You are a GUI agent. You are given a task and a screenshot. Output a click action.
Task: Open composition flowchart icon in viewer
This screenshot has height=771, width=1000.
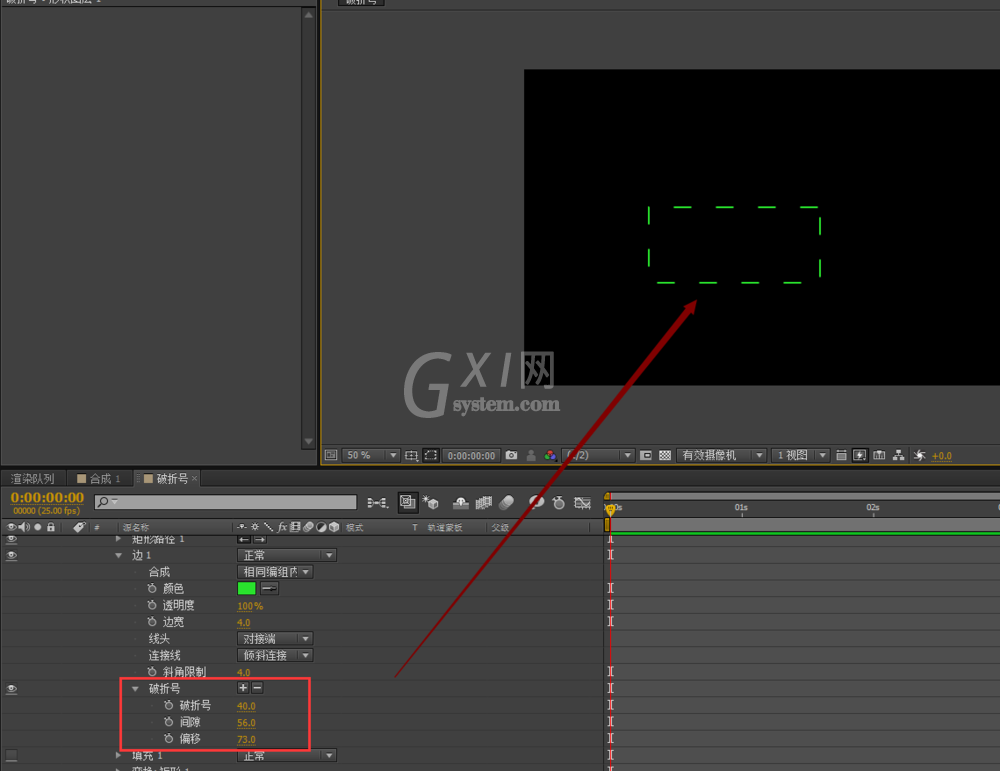(899, 455)
